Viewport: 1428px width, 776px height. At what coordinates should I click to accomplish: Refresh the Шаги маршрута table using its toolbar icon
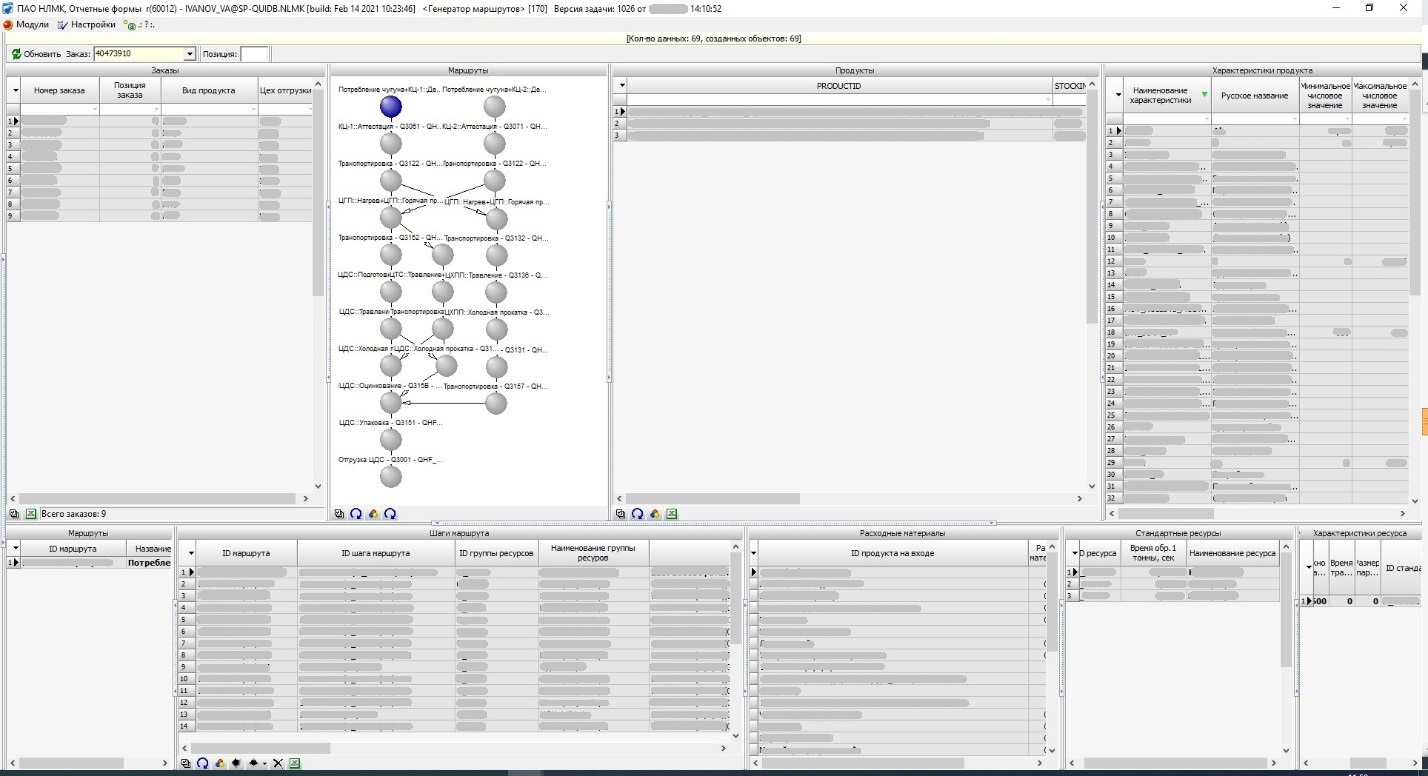click(x=201, y=763)
